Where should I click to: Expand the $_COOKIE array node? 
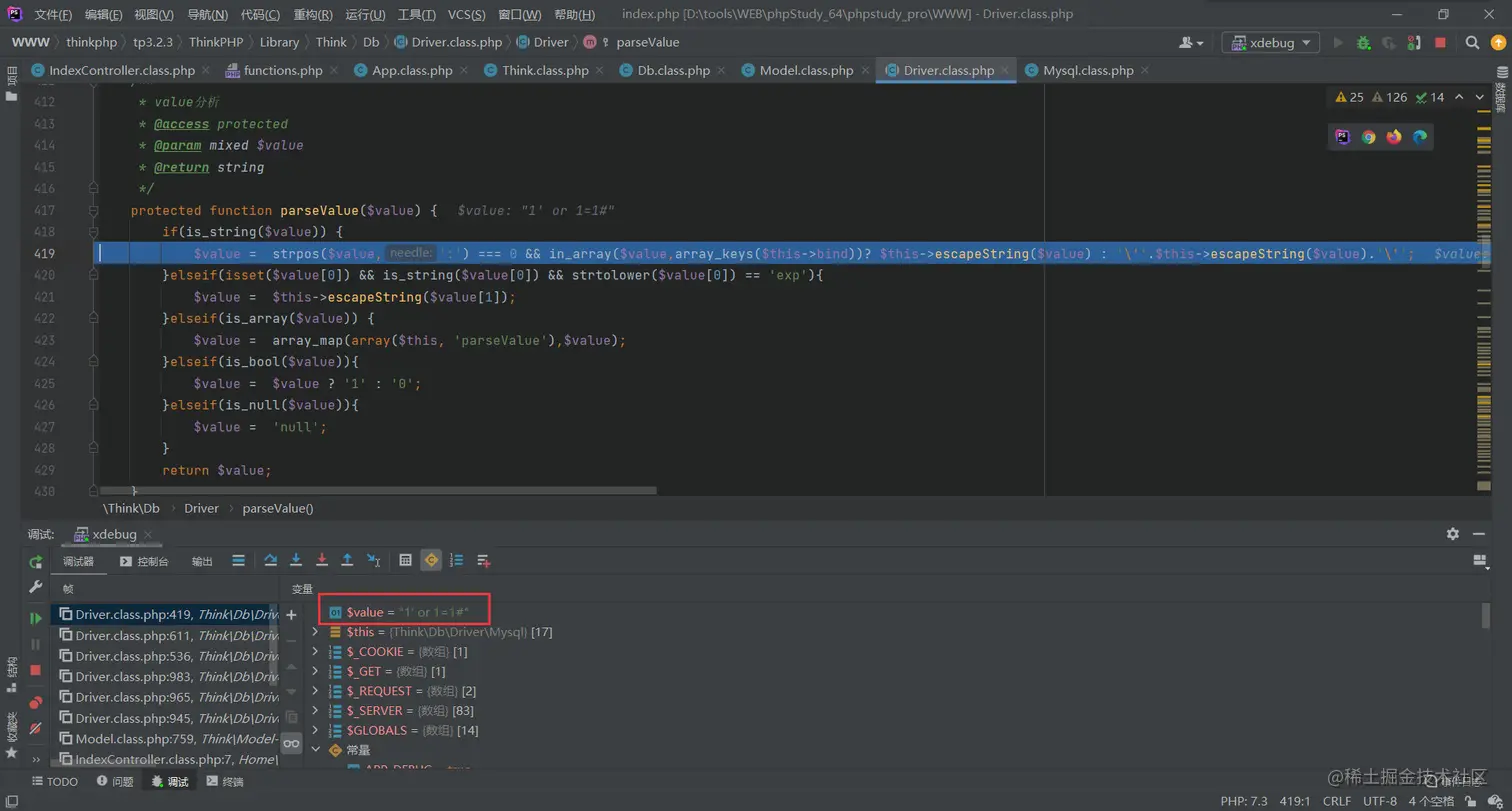[x=316, y=652]
